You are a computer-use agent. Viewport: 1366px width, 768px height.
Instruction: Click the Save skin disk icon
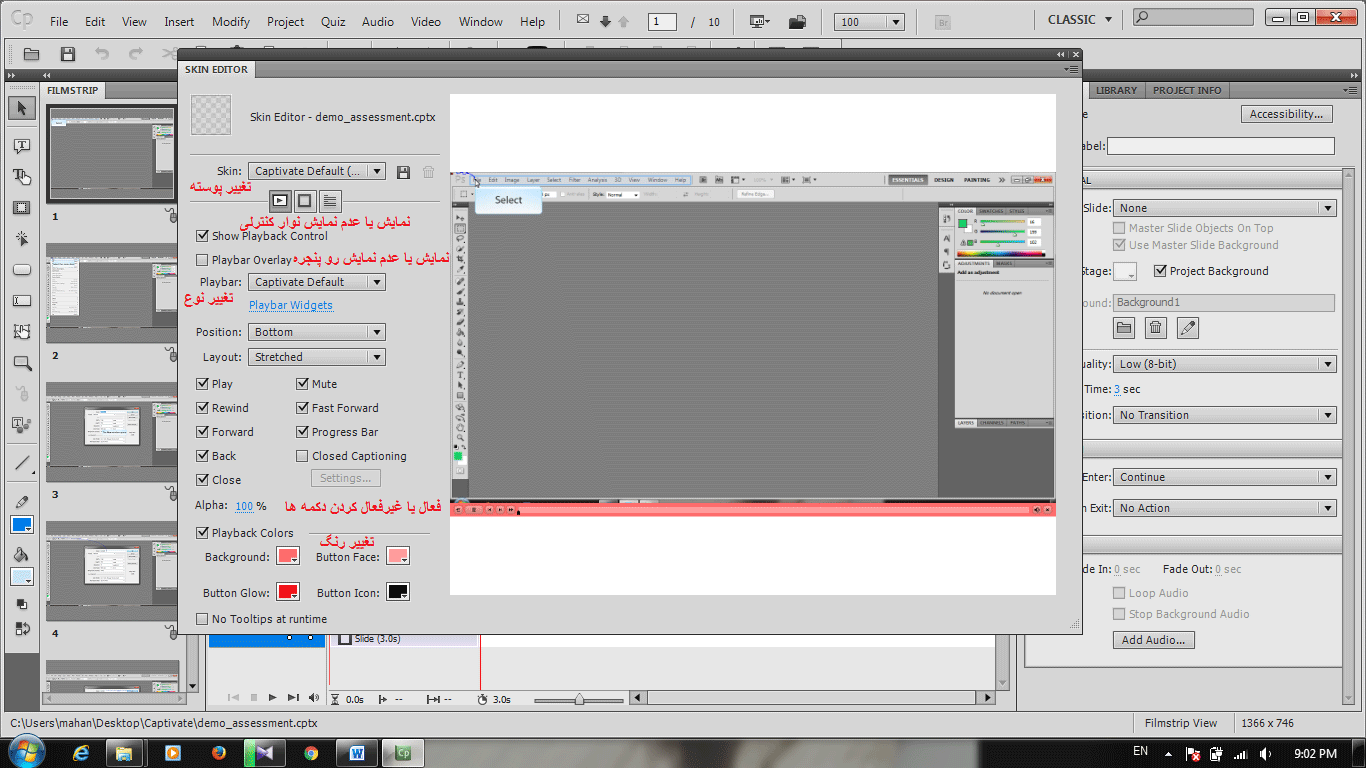click(x=403, y=172)
